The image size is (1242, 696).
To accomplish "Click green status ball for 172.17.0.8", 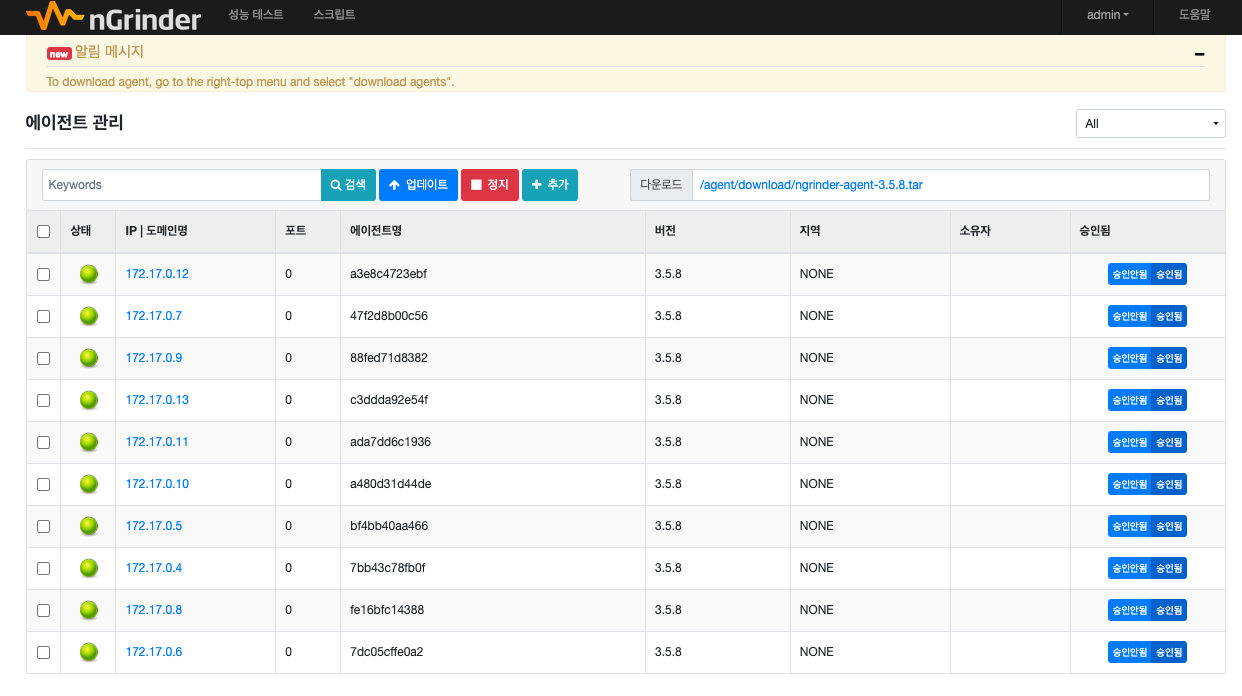I will 89,610.
